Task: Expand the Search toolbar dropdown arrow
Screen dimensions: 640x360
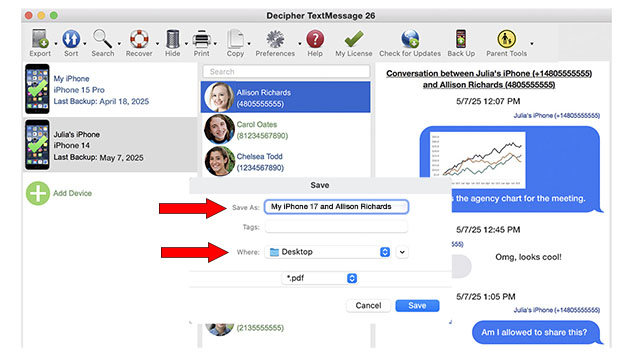Action: (x=119, y=43)
